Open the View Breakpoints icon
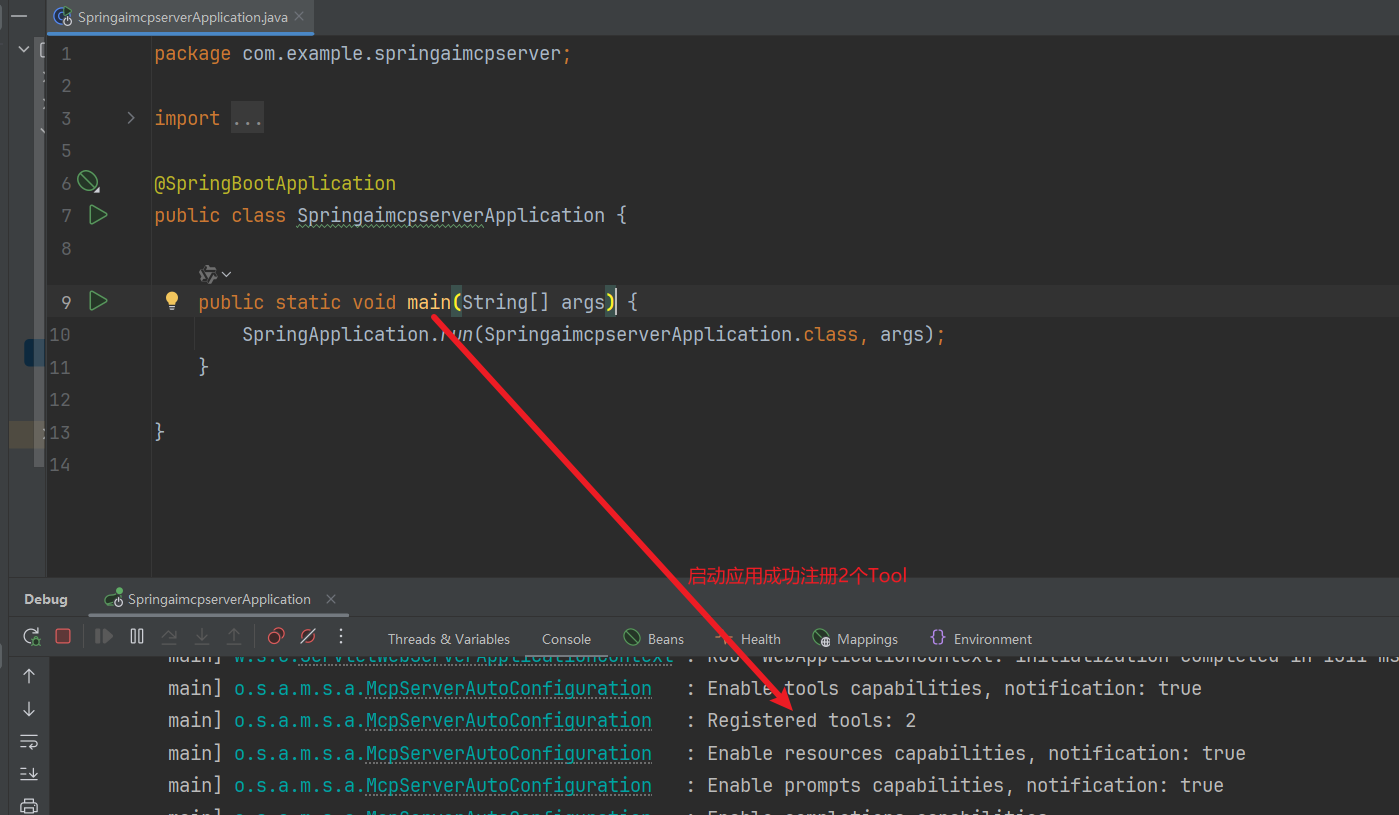This screenshot has height=815, width=1399. [276, 637]
